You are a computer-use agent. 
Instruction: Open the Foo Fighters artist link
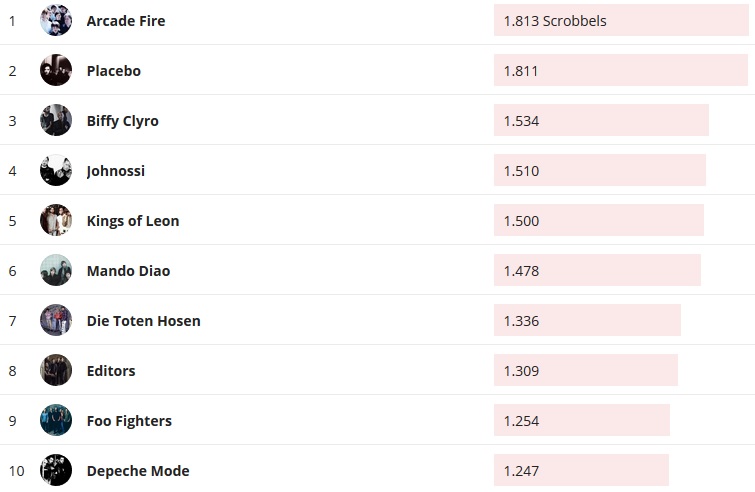pyautogui.click(x=129, y=421)
